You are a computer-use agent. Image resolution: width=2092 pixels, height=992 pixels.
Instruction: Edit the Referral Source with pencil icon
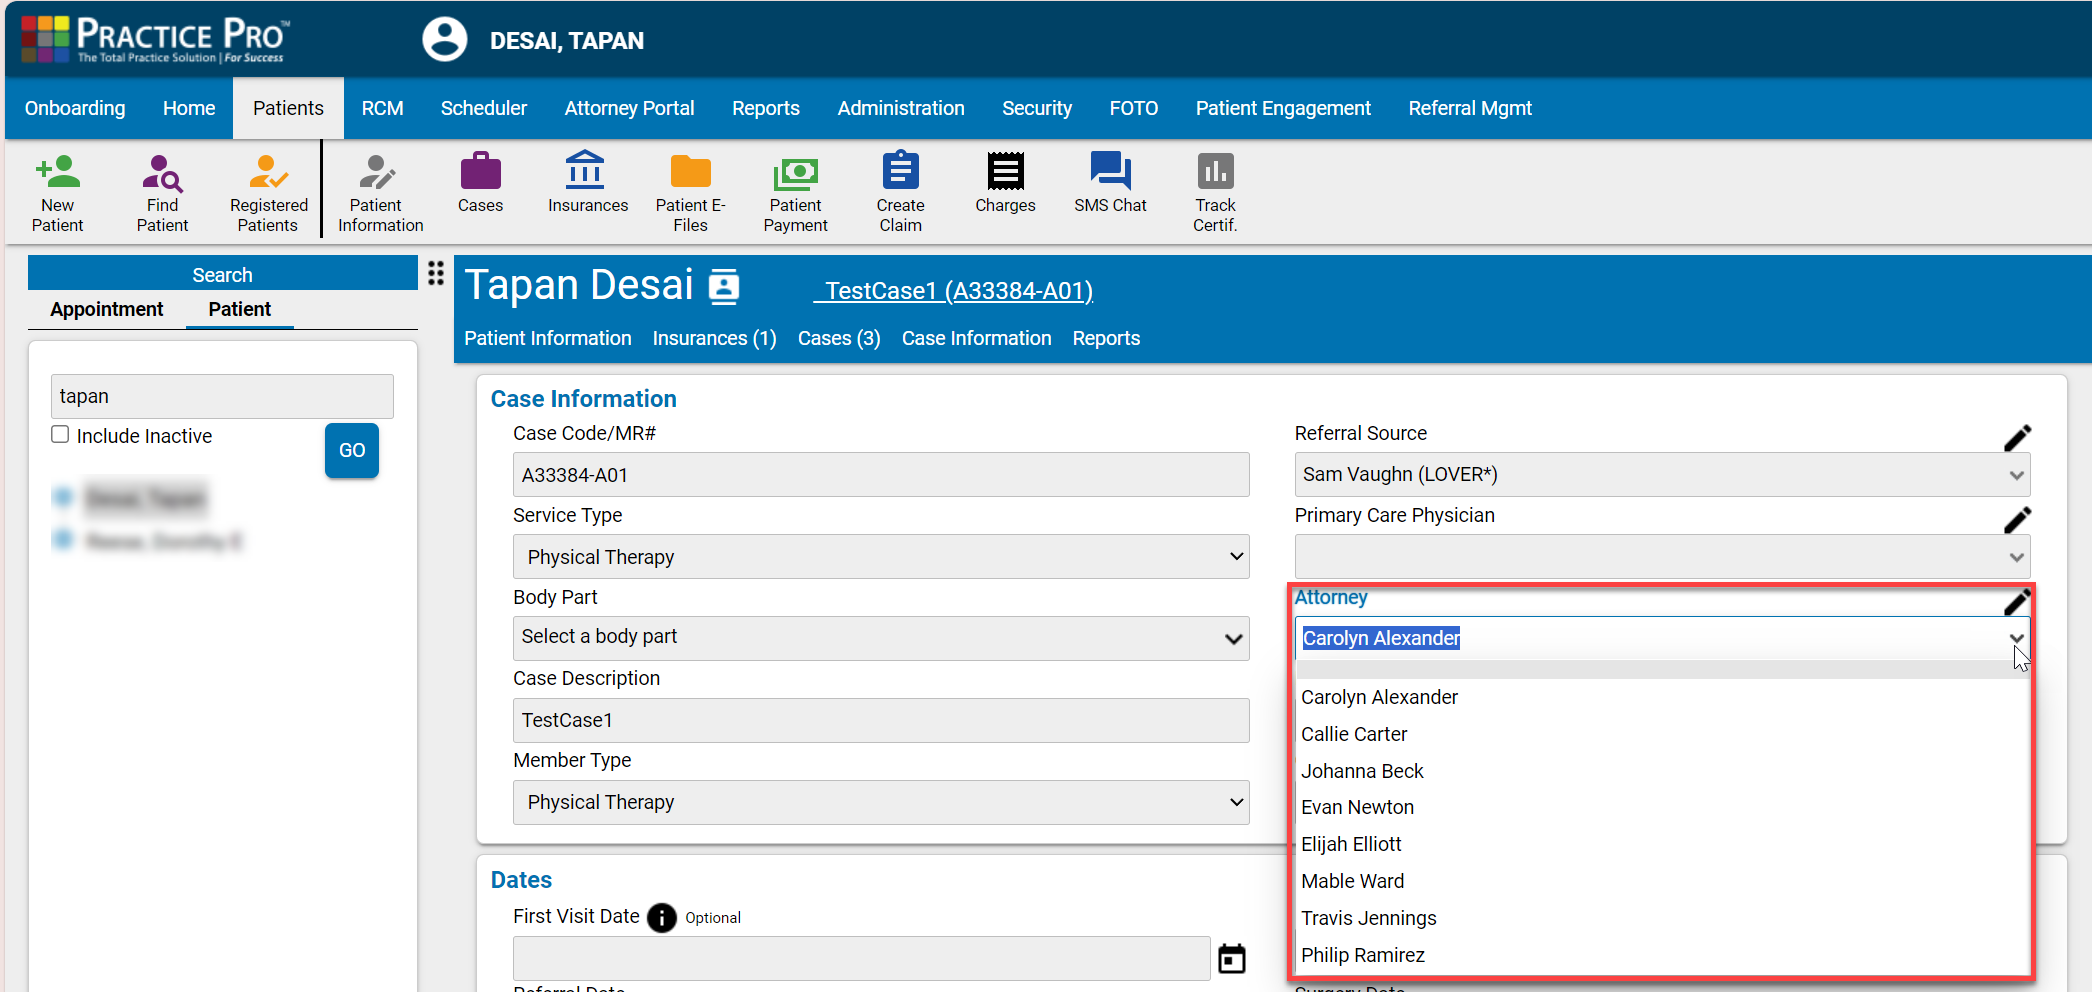click(2018, 437)
